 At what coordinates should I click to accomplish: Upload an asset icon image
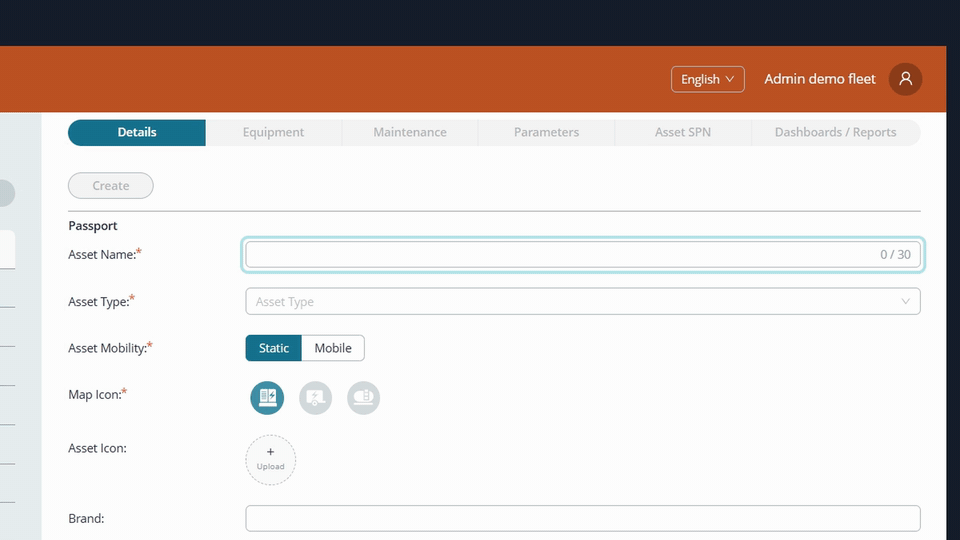271,460
